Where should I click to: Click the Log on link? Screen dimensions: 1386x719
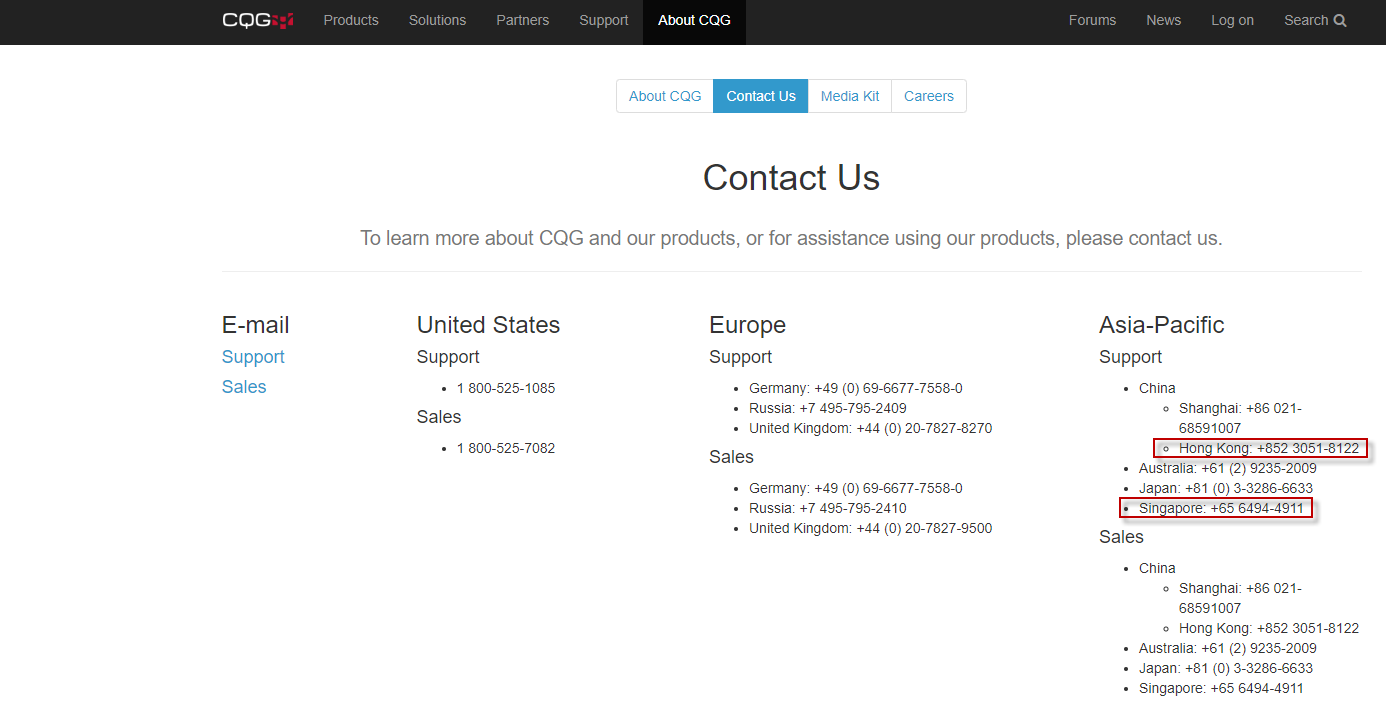click(1232, 20)
